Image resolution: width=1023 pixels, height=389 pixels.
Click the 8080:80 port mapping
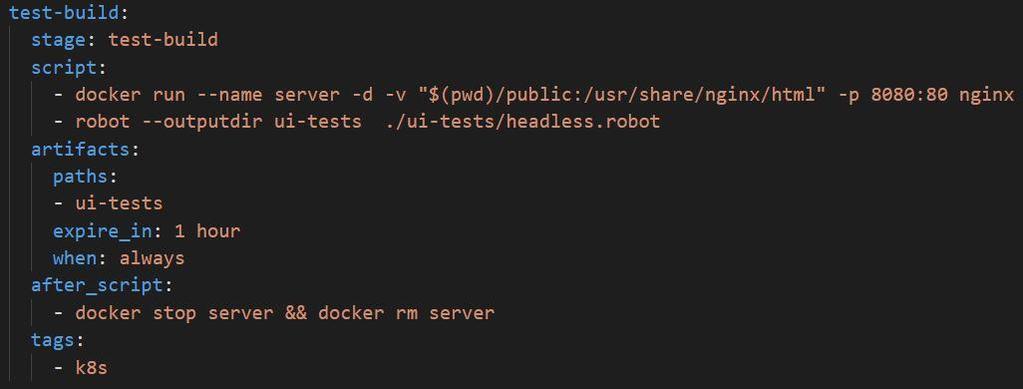pos(909,95)
